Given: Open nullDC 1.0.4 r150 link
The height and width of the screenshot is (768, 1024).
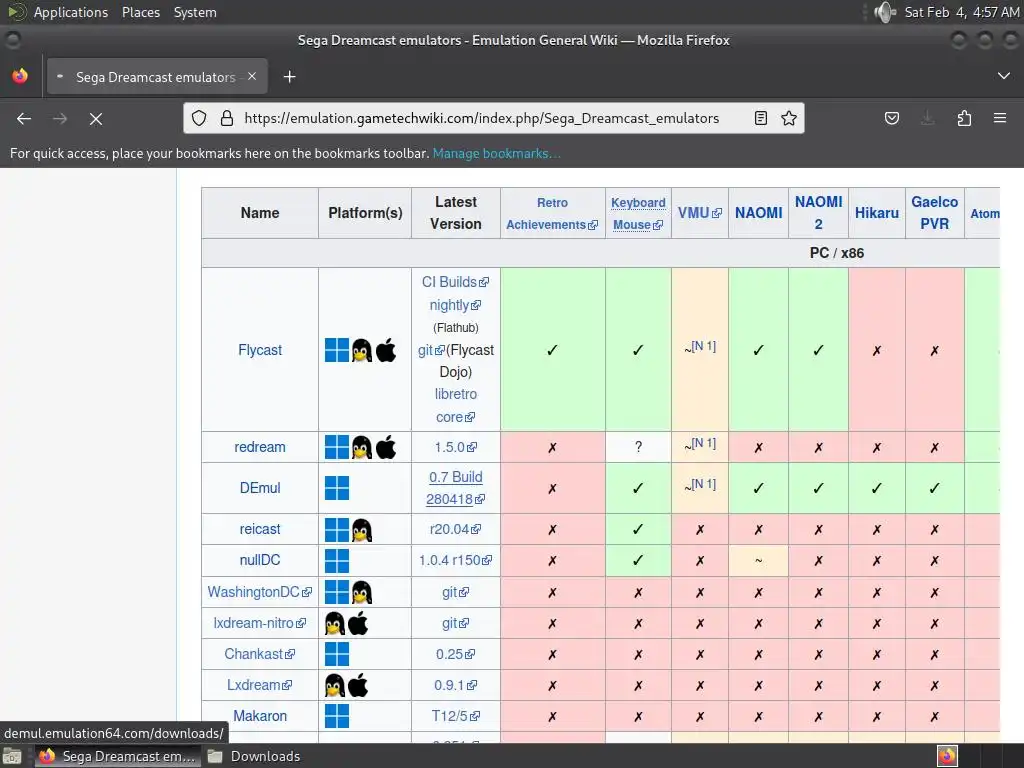Looking at the screenshot, I should click(455, 560).
